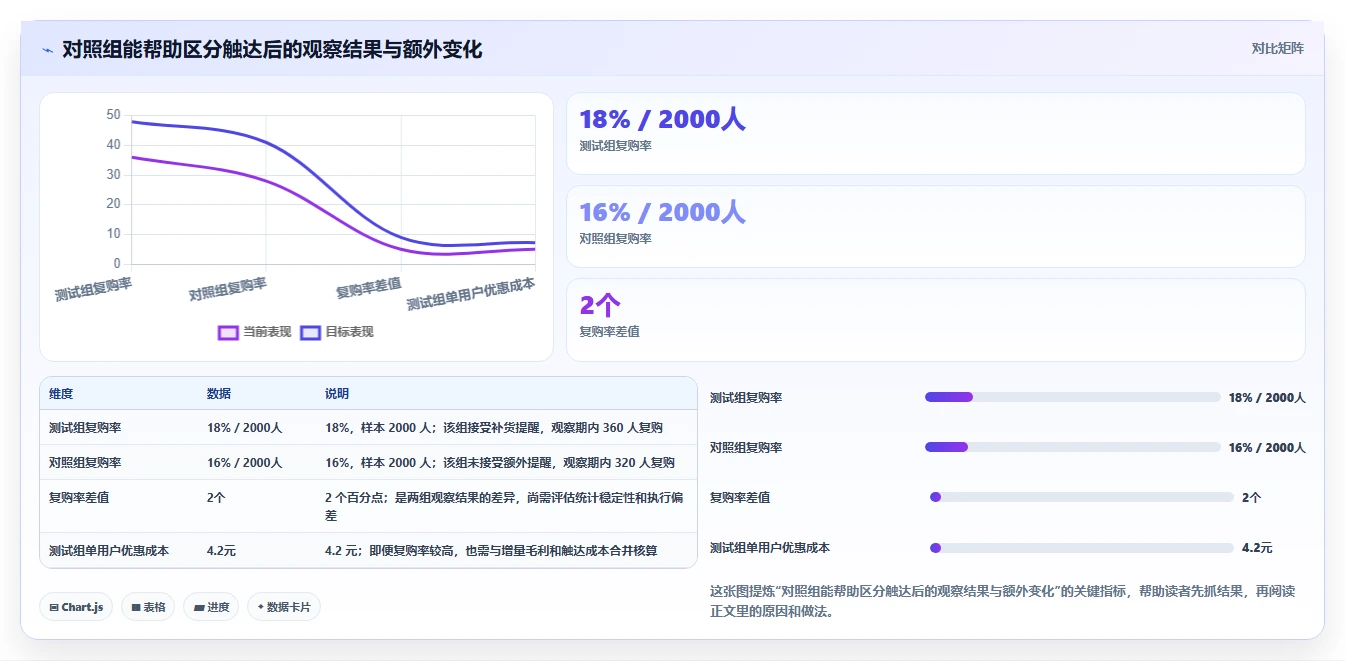The height and width of the screenshot is (661, 1345).
Task: Click the 测试组复购率 chart axis label
Action: pos(93,290)
